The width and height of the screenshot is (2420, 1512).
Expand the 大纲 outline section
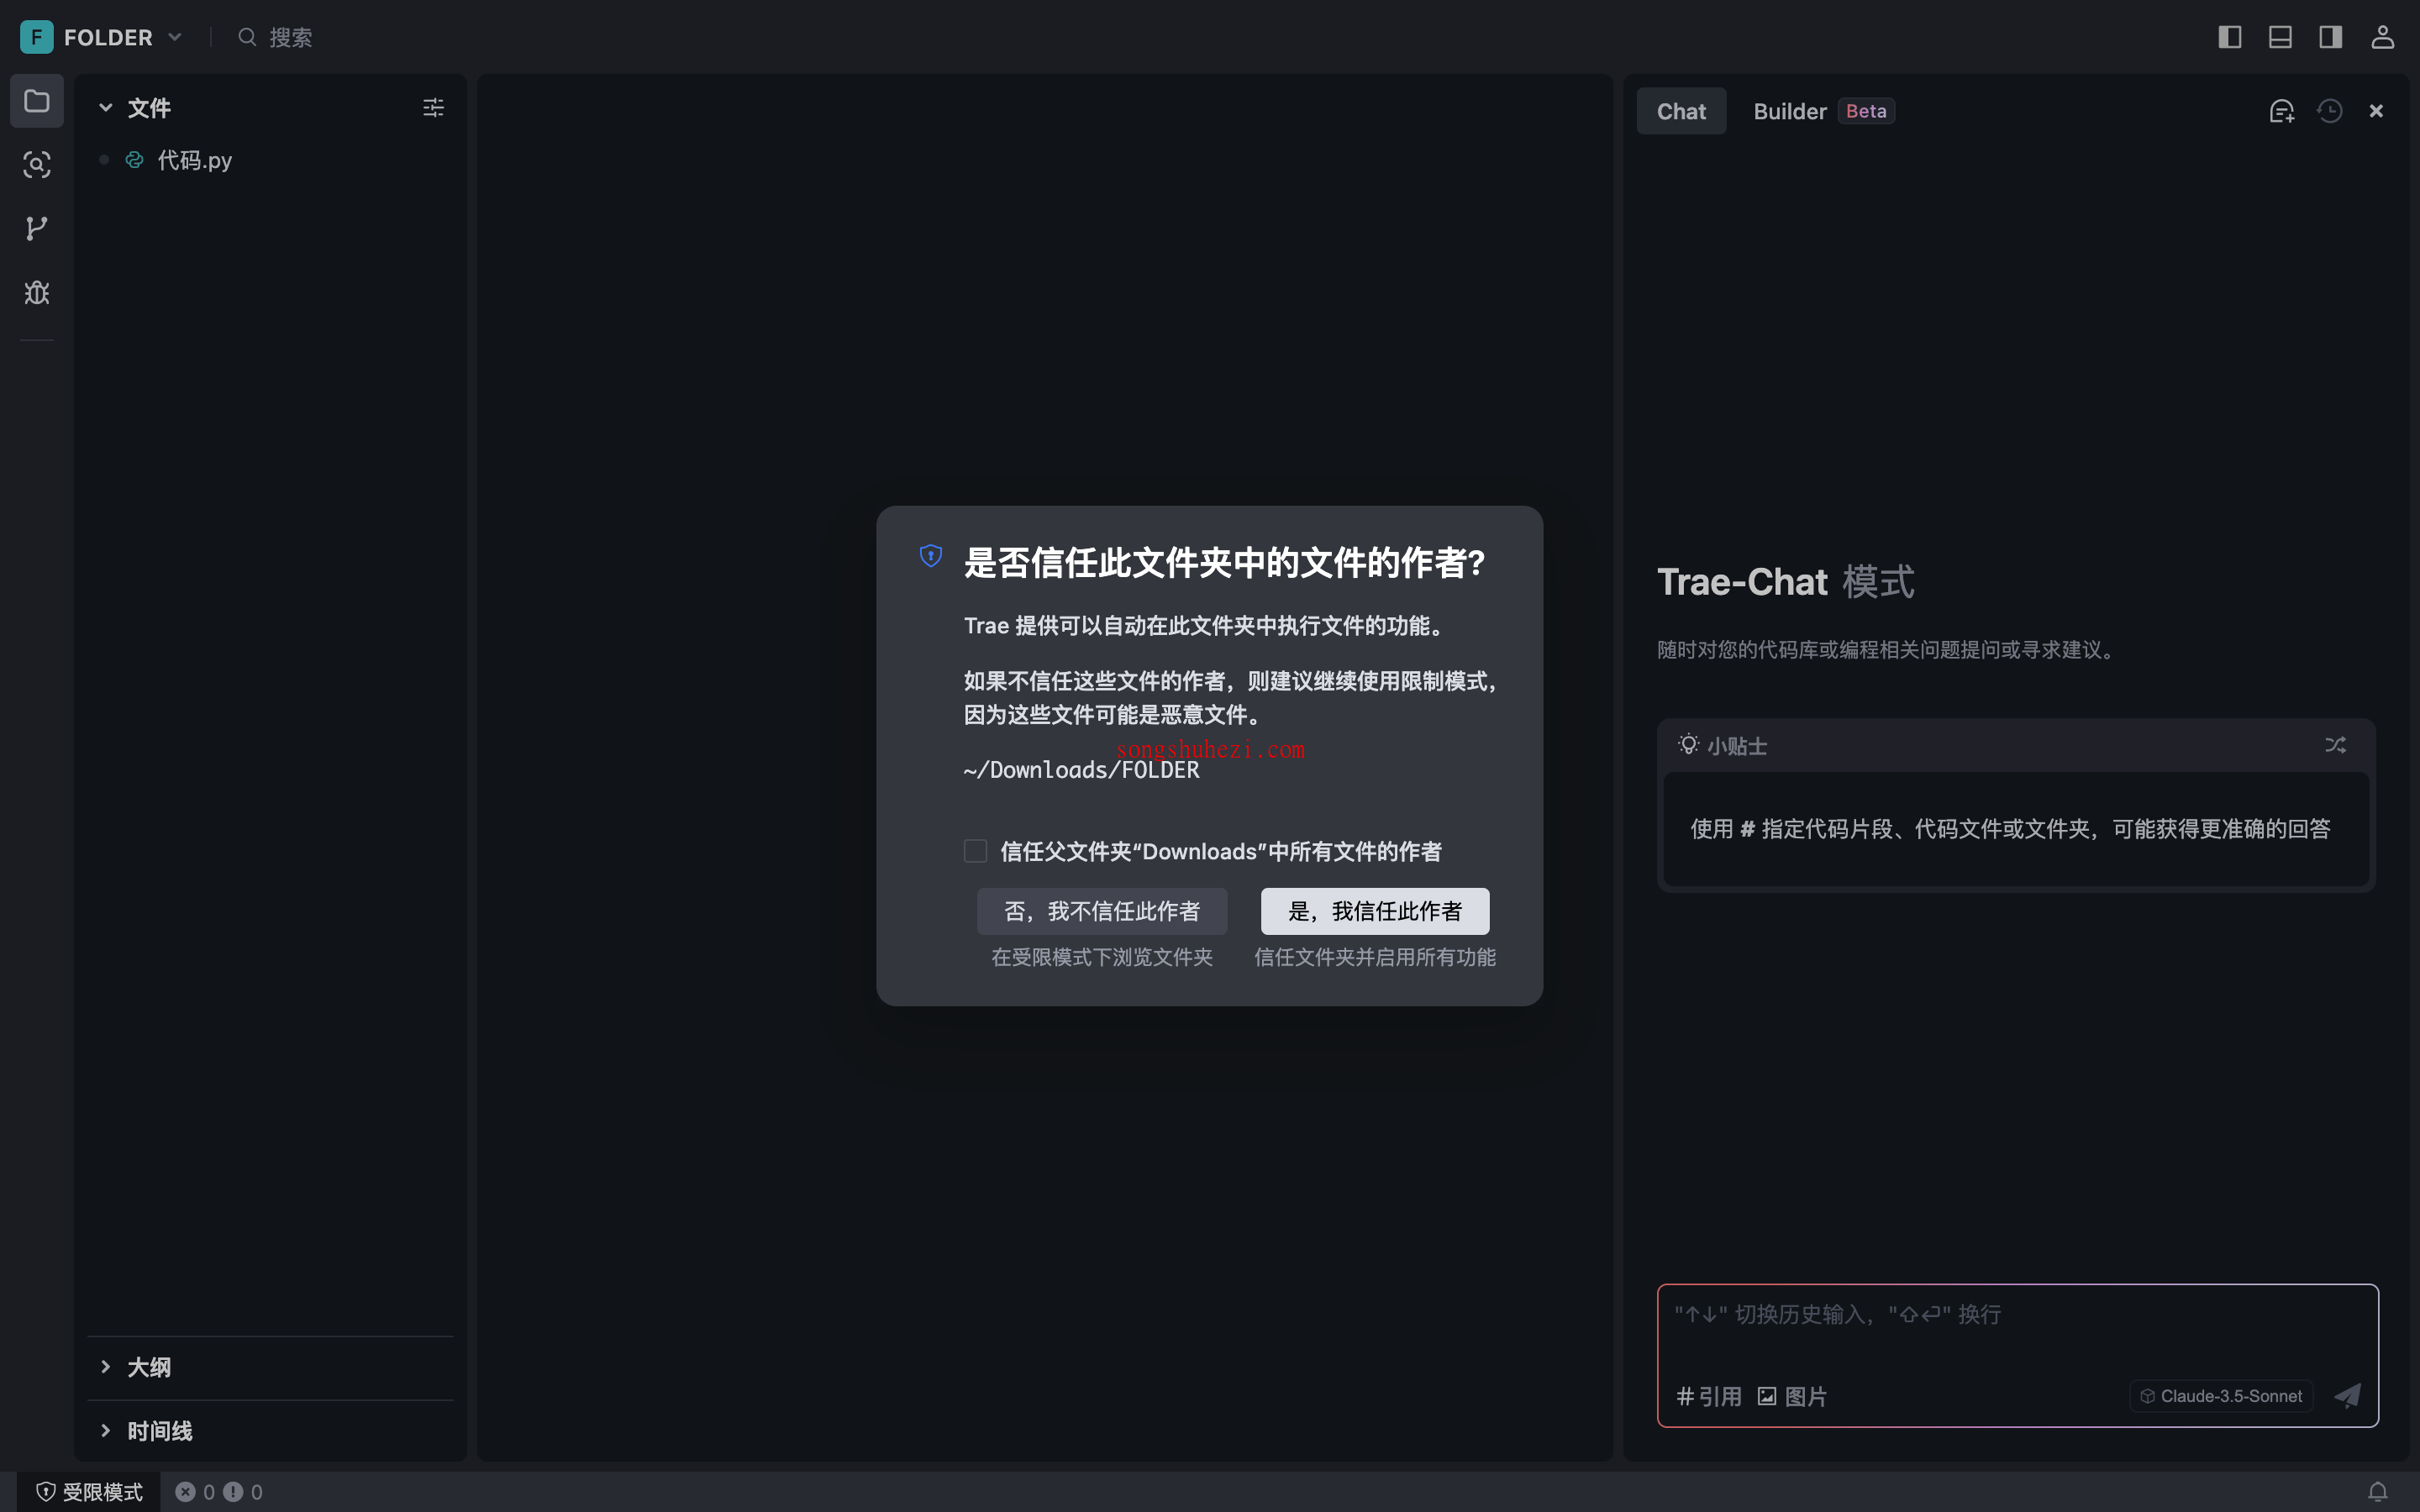[148, 1367]
